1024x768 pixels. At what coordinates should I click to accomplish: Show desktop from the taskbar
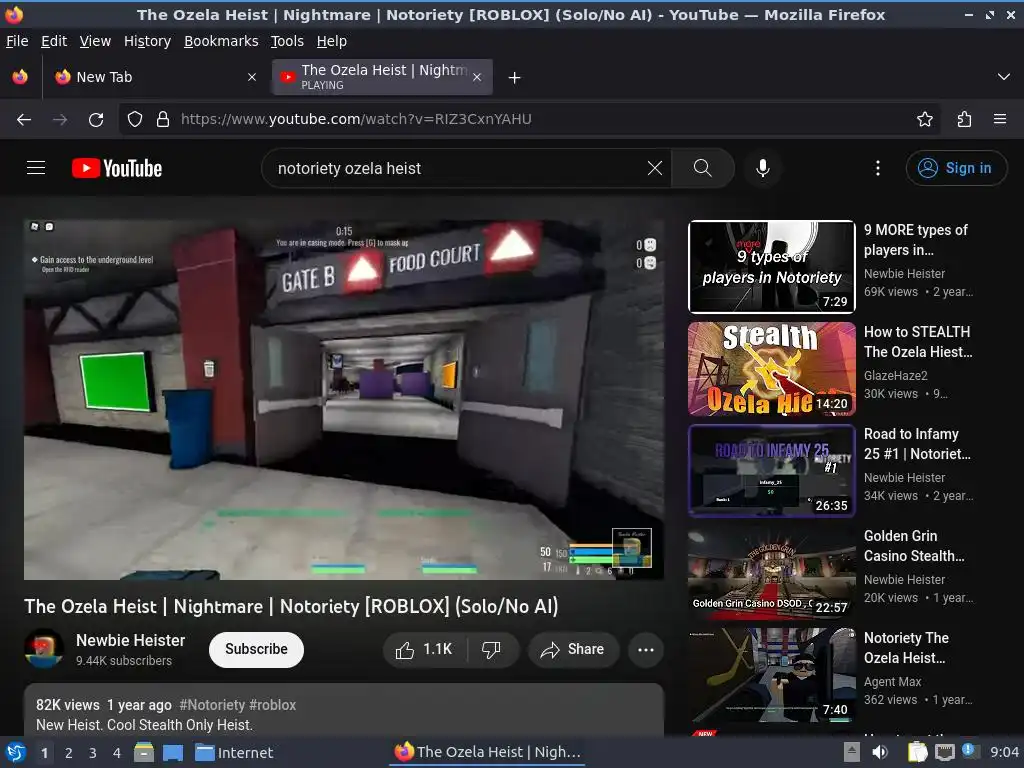click(173, 753)
